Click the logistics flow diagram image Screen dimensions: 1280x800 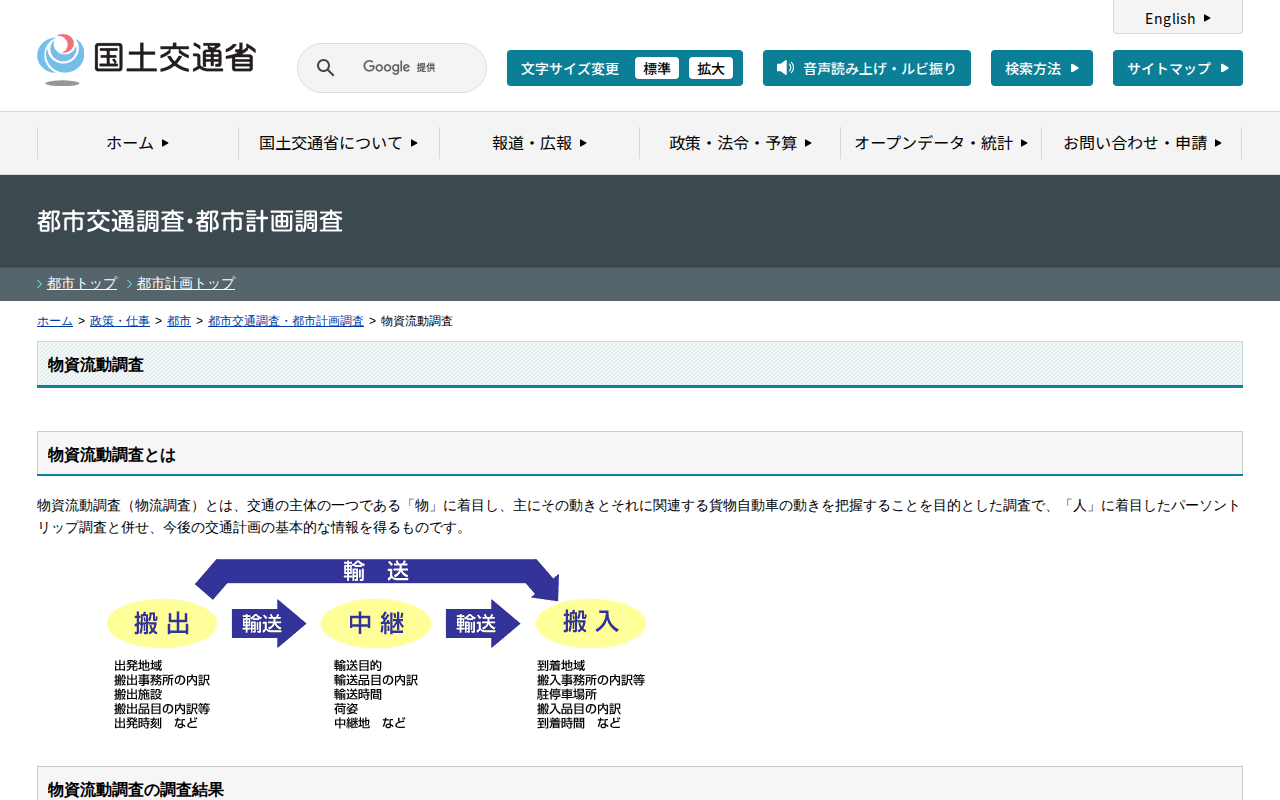[x=376, y=644]
